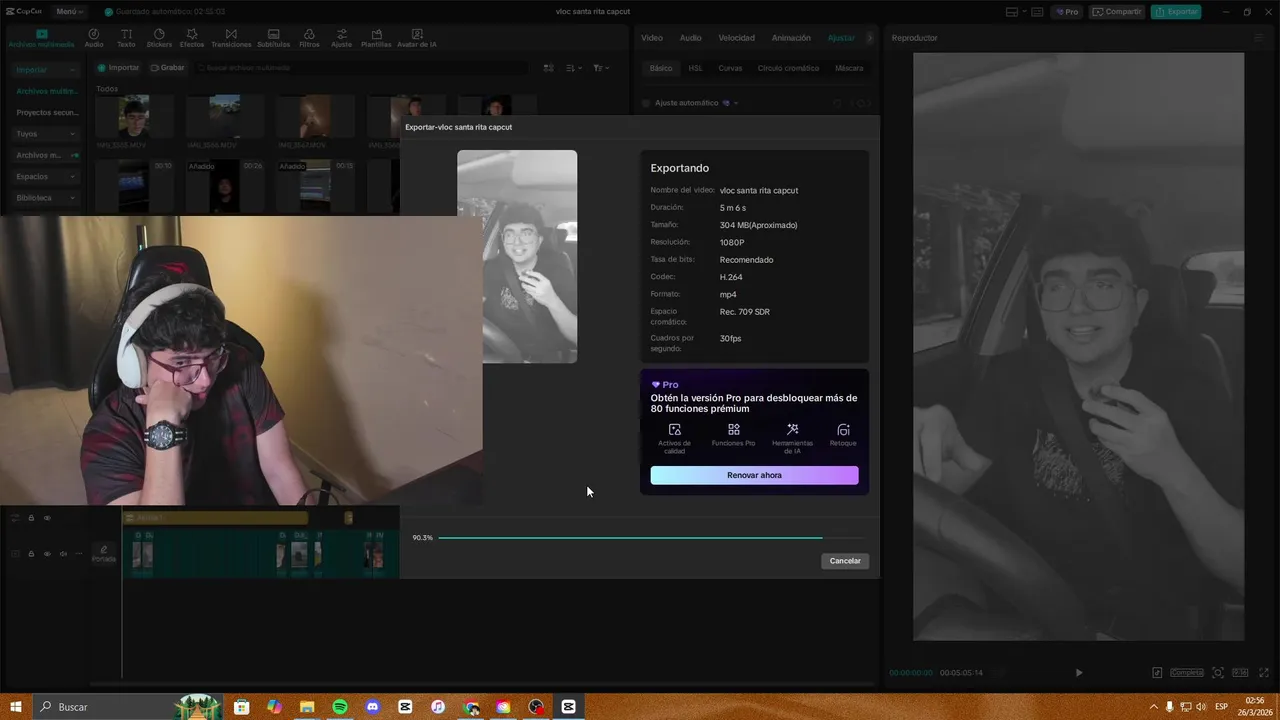Viewport: 1280px width, 720px height.
Task: Select the Máscara sub-tab
Action: pos(849,68)
